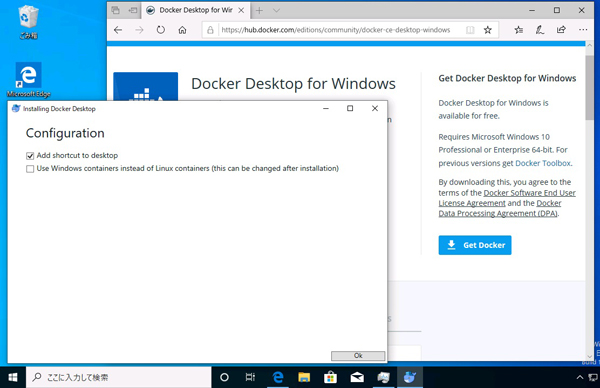Share this page from Edge toolbar
600x388 pixels.
tap(561, 30)
